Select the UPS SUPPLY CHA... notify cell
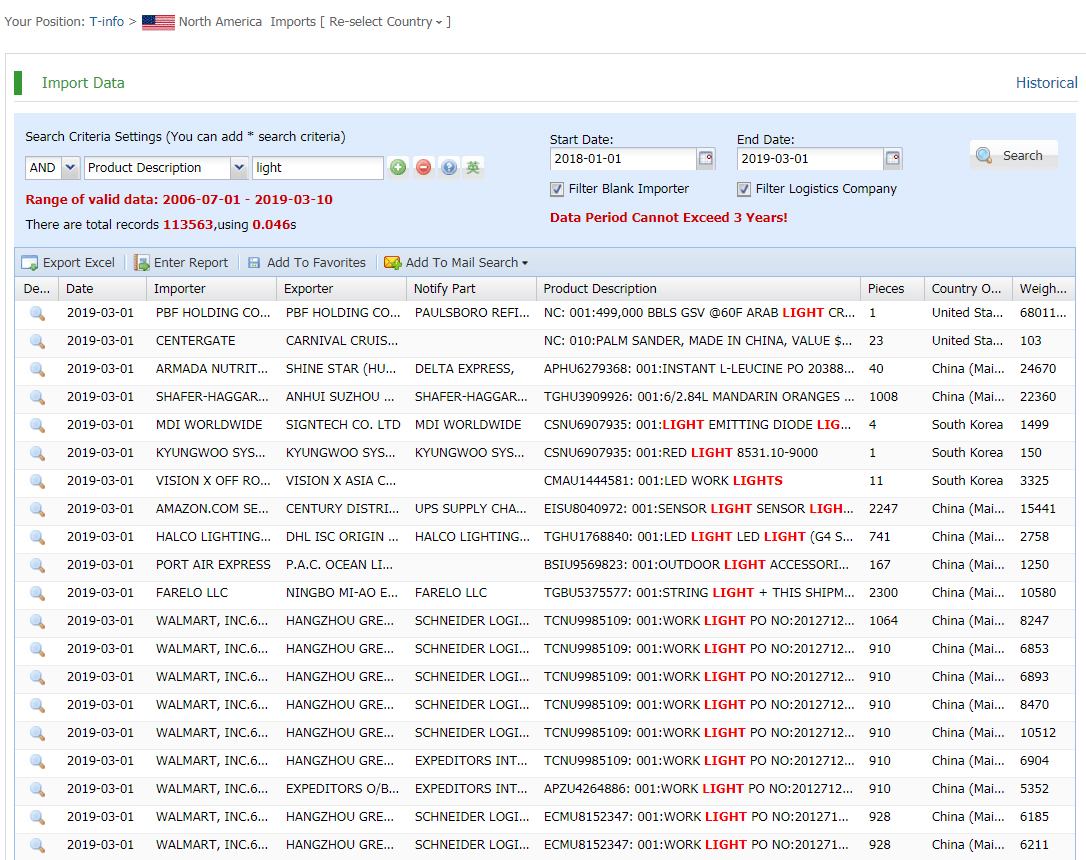 (470, 510)
